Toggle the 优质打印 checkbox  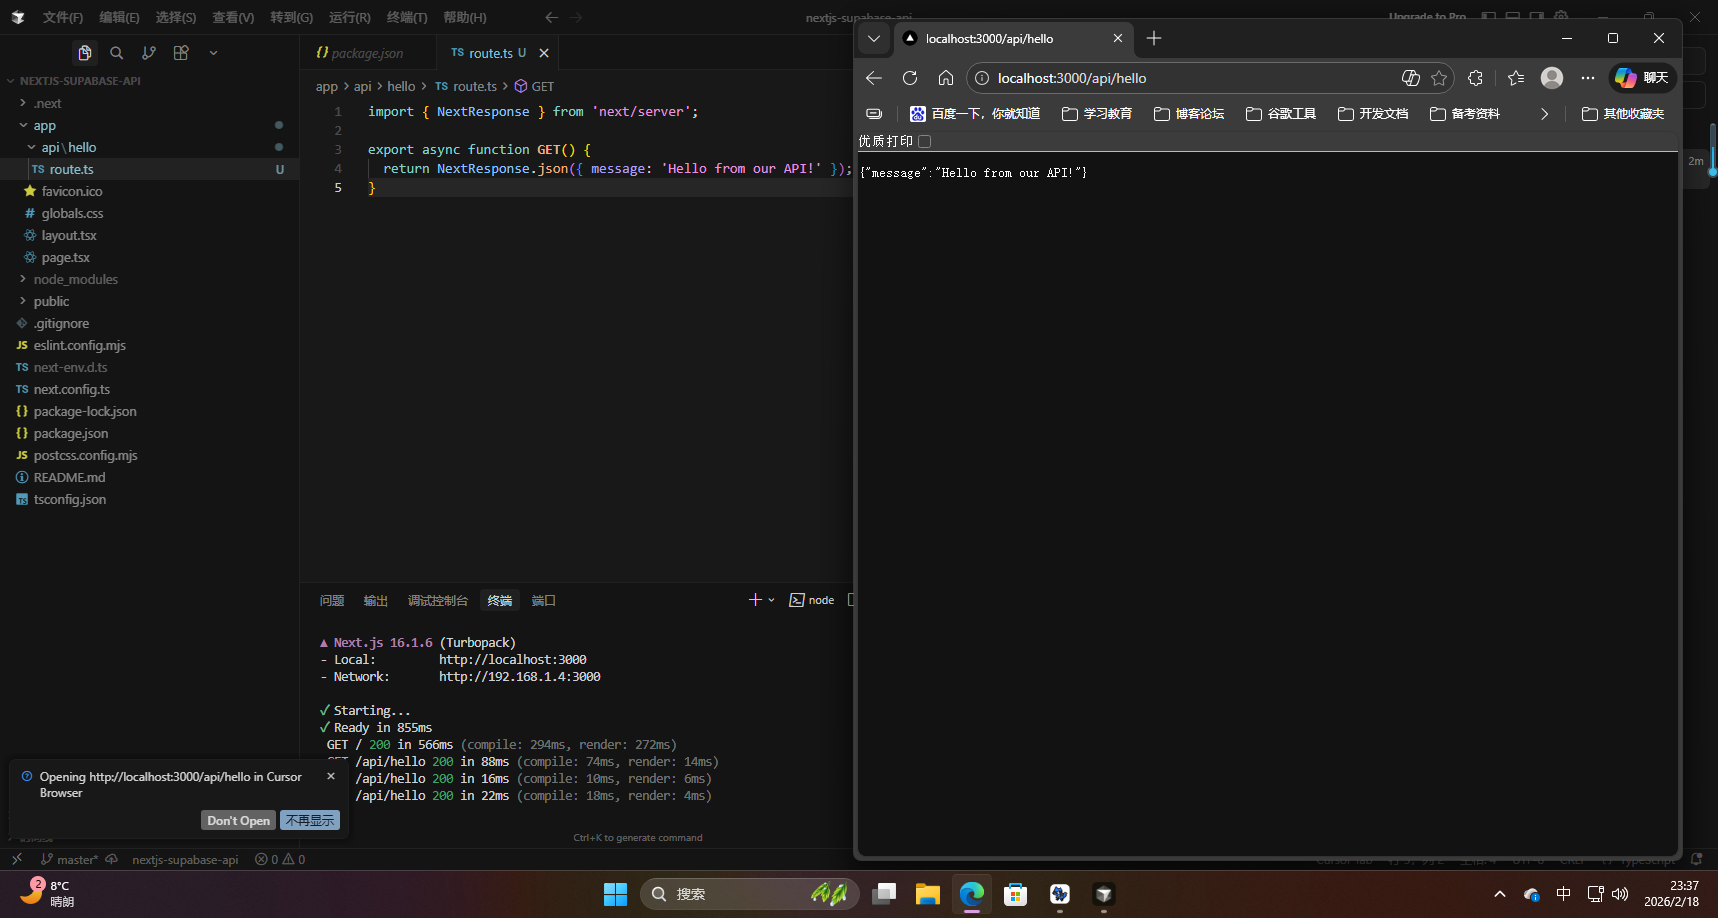(925, 142)
